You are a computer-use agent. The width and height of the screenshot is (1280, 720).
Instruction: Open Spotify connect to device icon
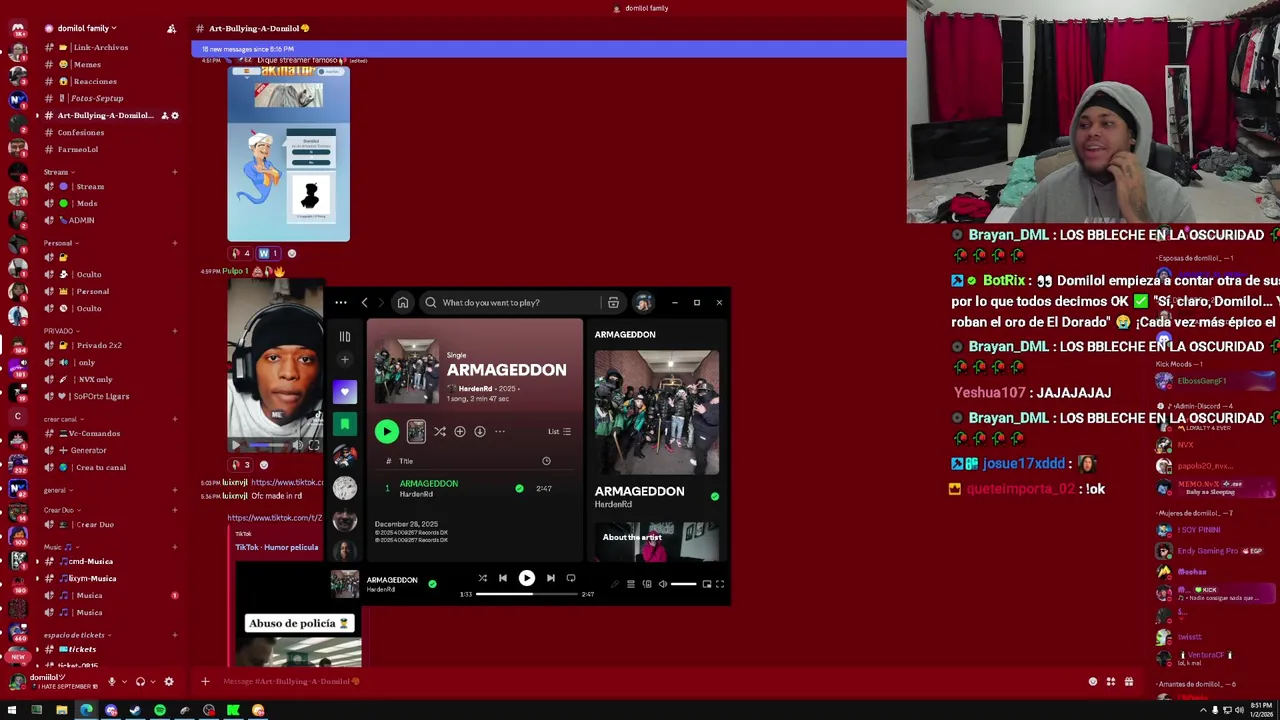click(x=647, y=584)
